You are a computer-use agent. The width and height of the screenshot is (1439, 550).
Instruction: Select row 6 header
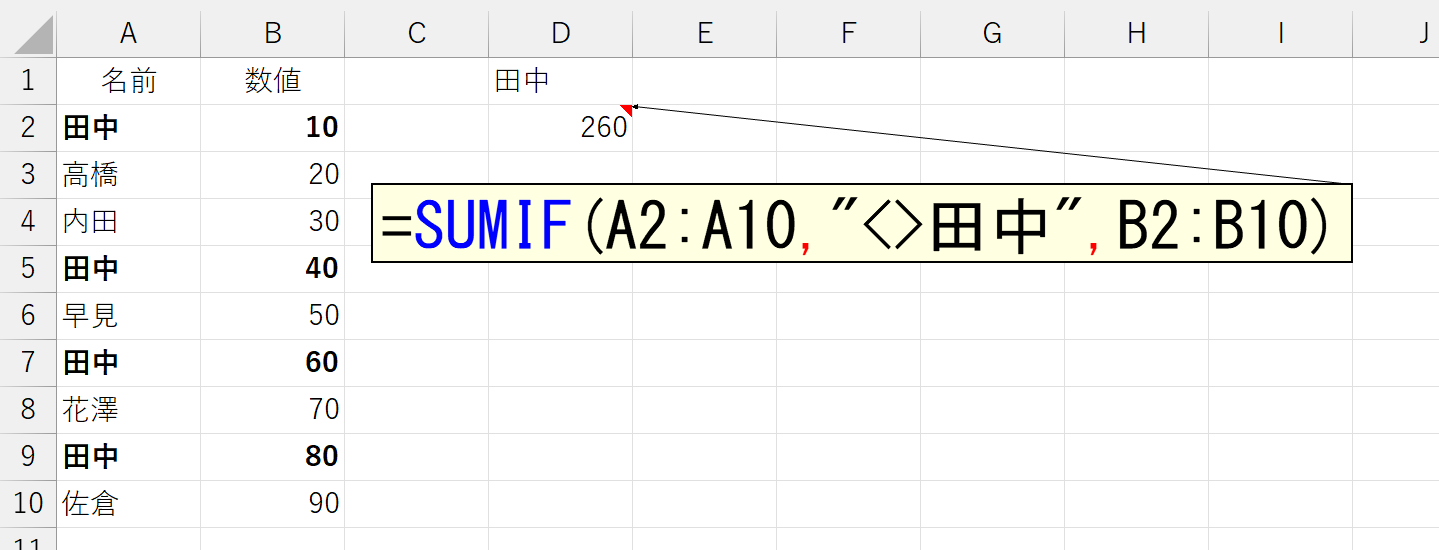point(28,316)
